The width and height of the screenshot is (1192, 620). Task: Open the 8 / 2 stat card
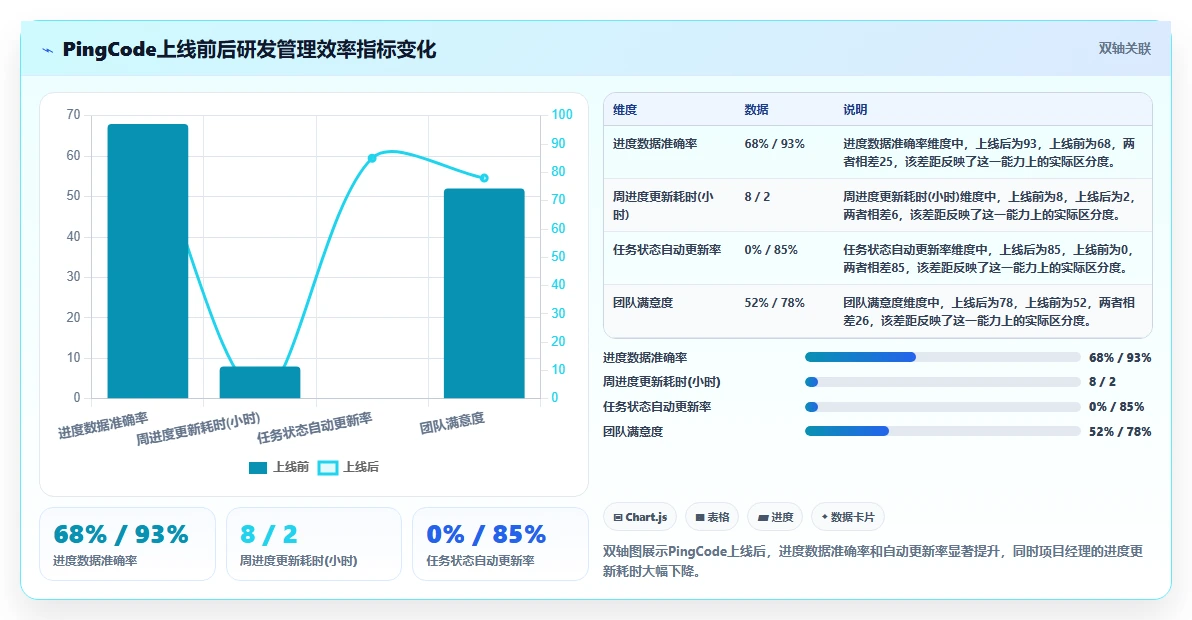coord(314,544)
